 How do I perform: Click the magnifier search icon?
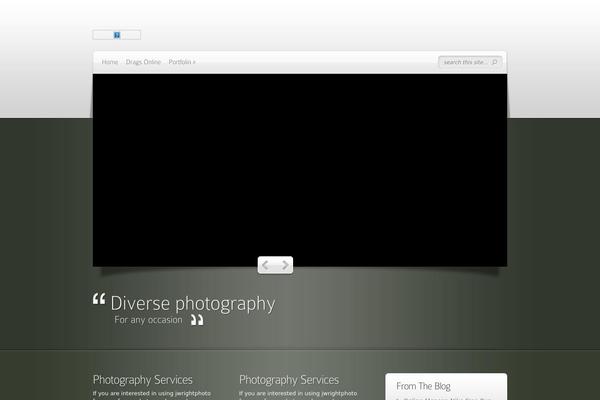point(494,62)
